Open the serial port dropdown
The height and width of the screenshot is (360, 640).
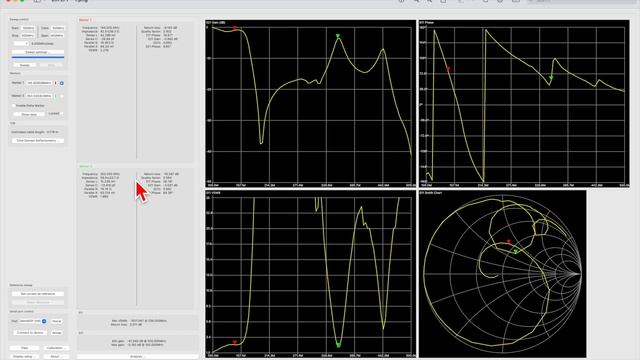33,321
